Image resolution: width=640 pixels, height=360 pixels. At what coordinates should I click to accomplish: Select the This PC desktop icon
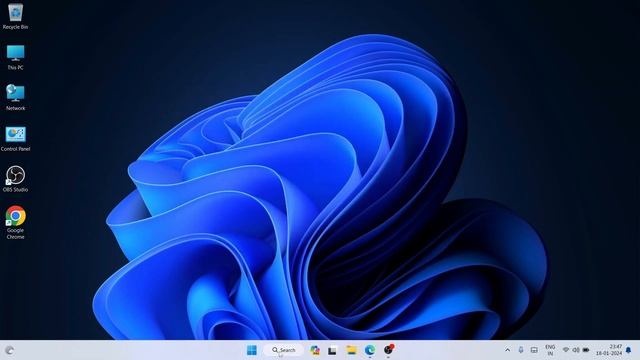pos(16,58)
